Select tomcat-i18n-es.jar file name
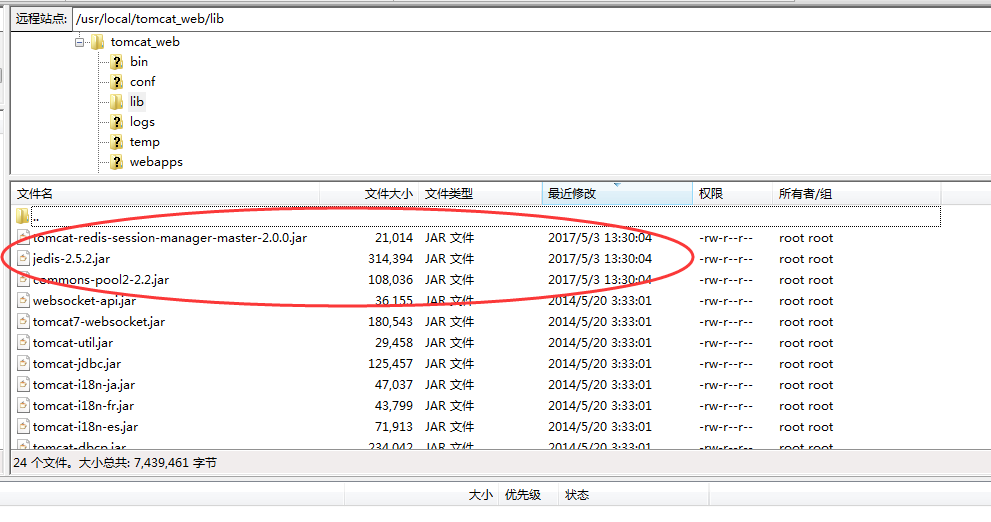The image size is (991, 522). pos(85,427)
